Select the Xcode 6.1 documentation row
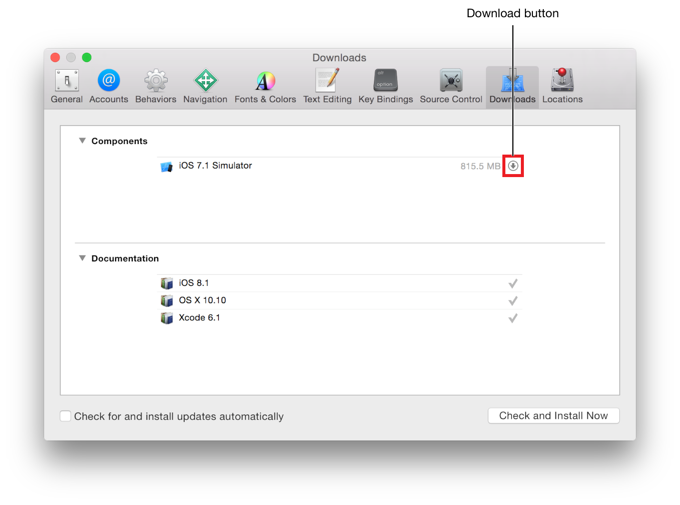 [x=340, y=318]
